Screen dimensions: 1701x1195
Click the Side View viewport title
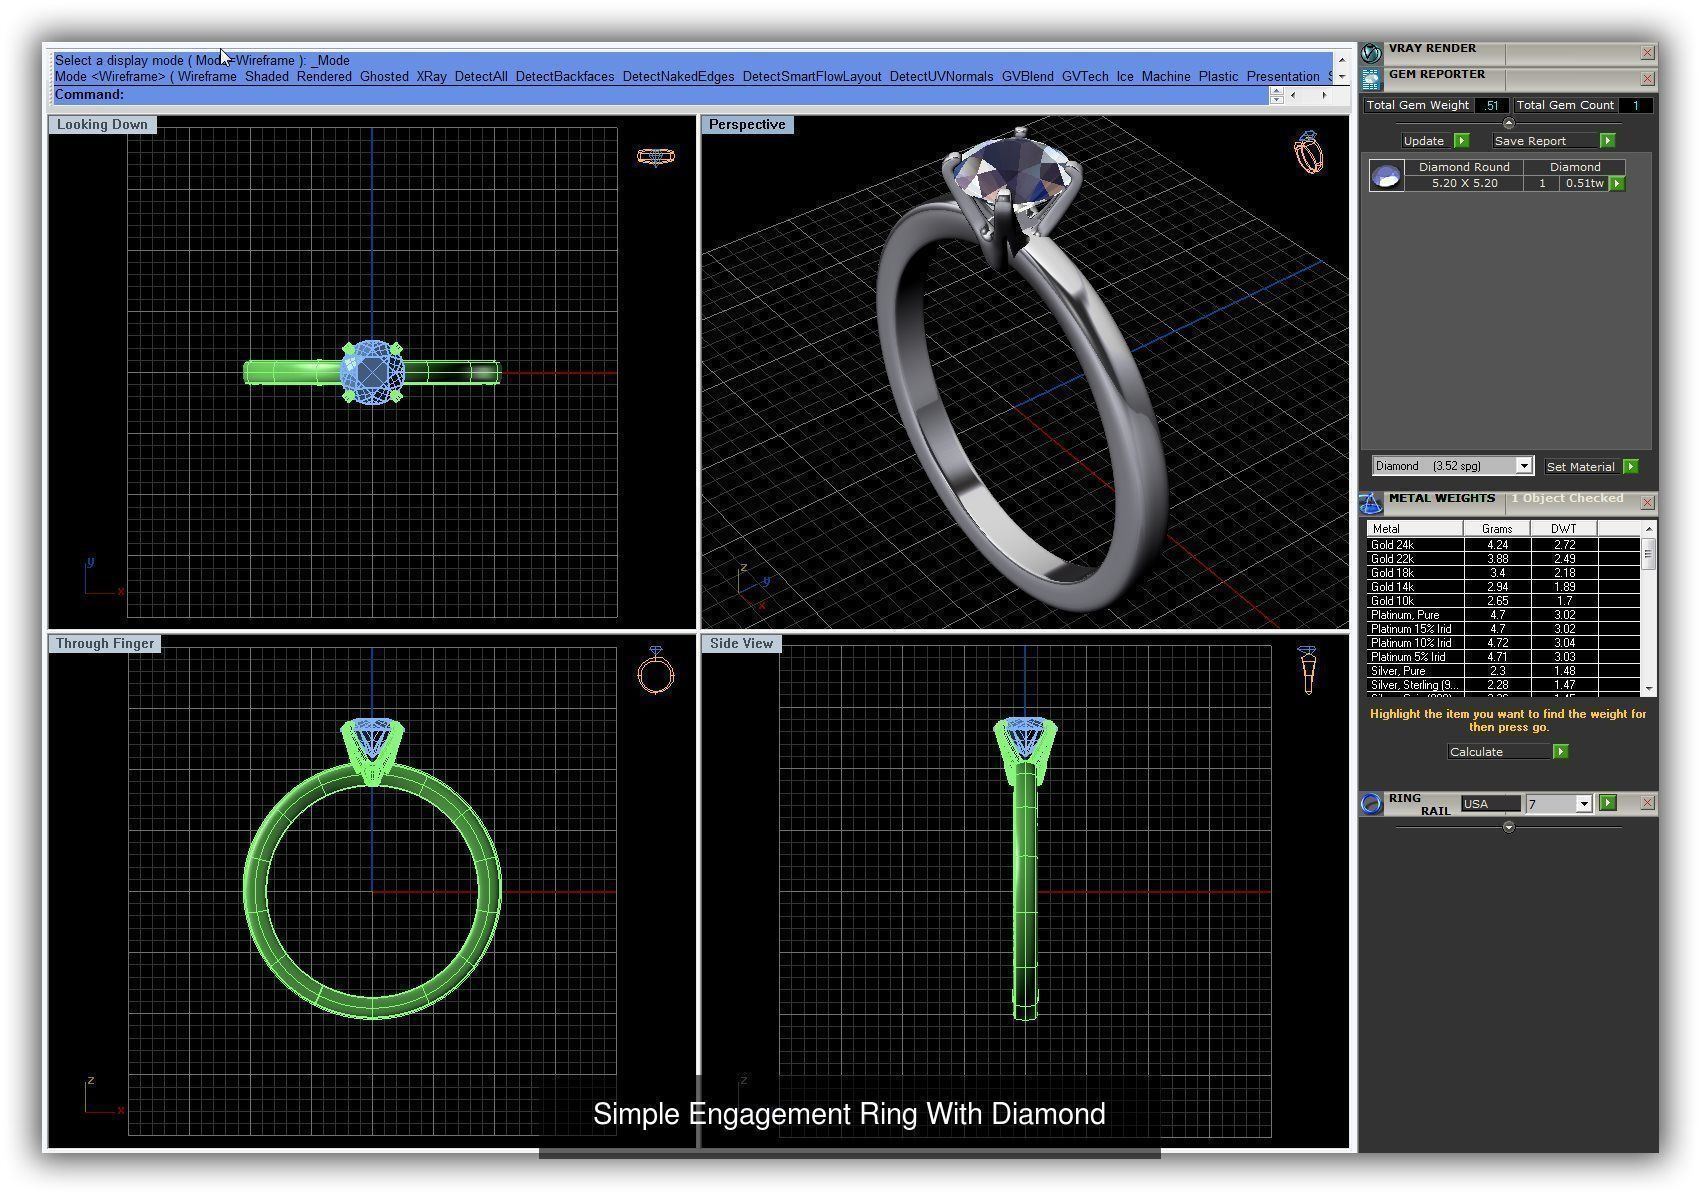tap(741, 644)
